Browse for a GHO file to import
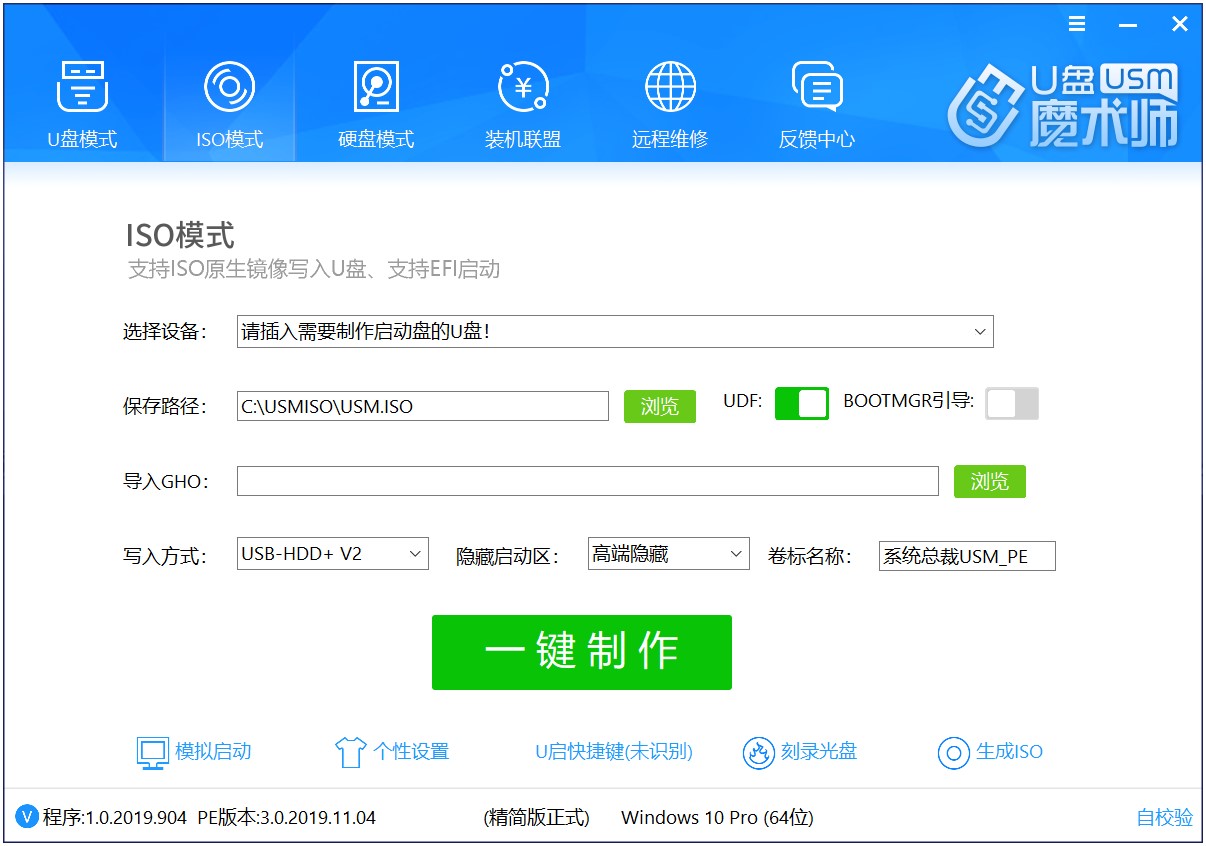This screenshot has width=1206, height=846. [990, 481]
